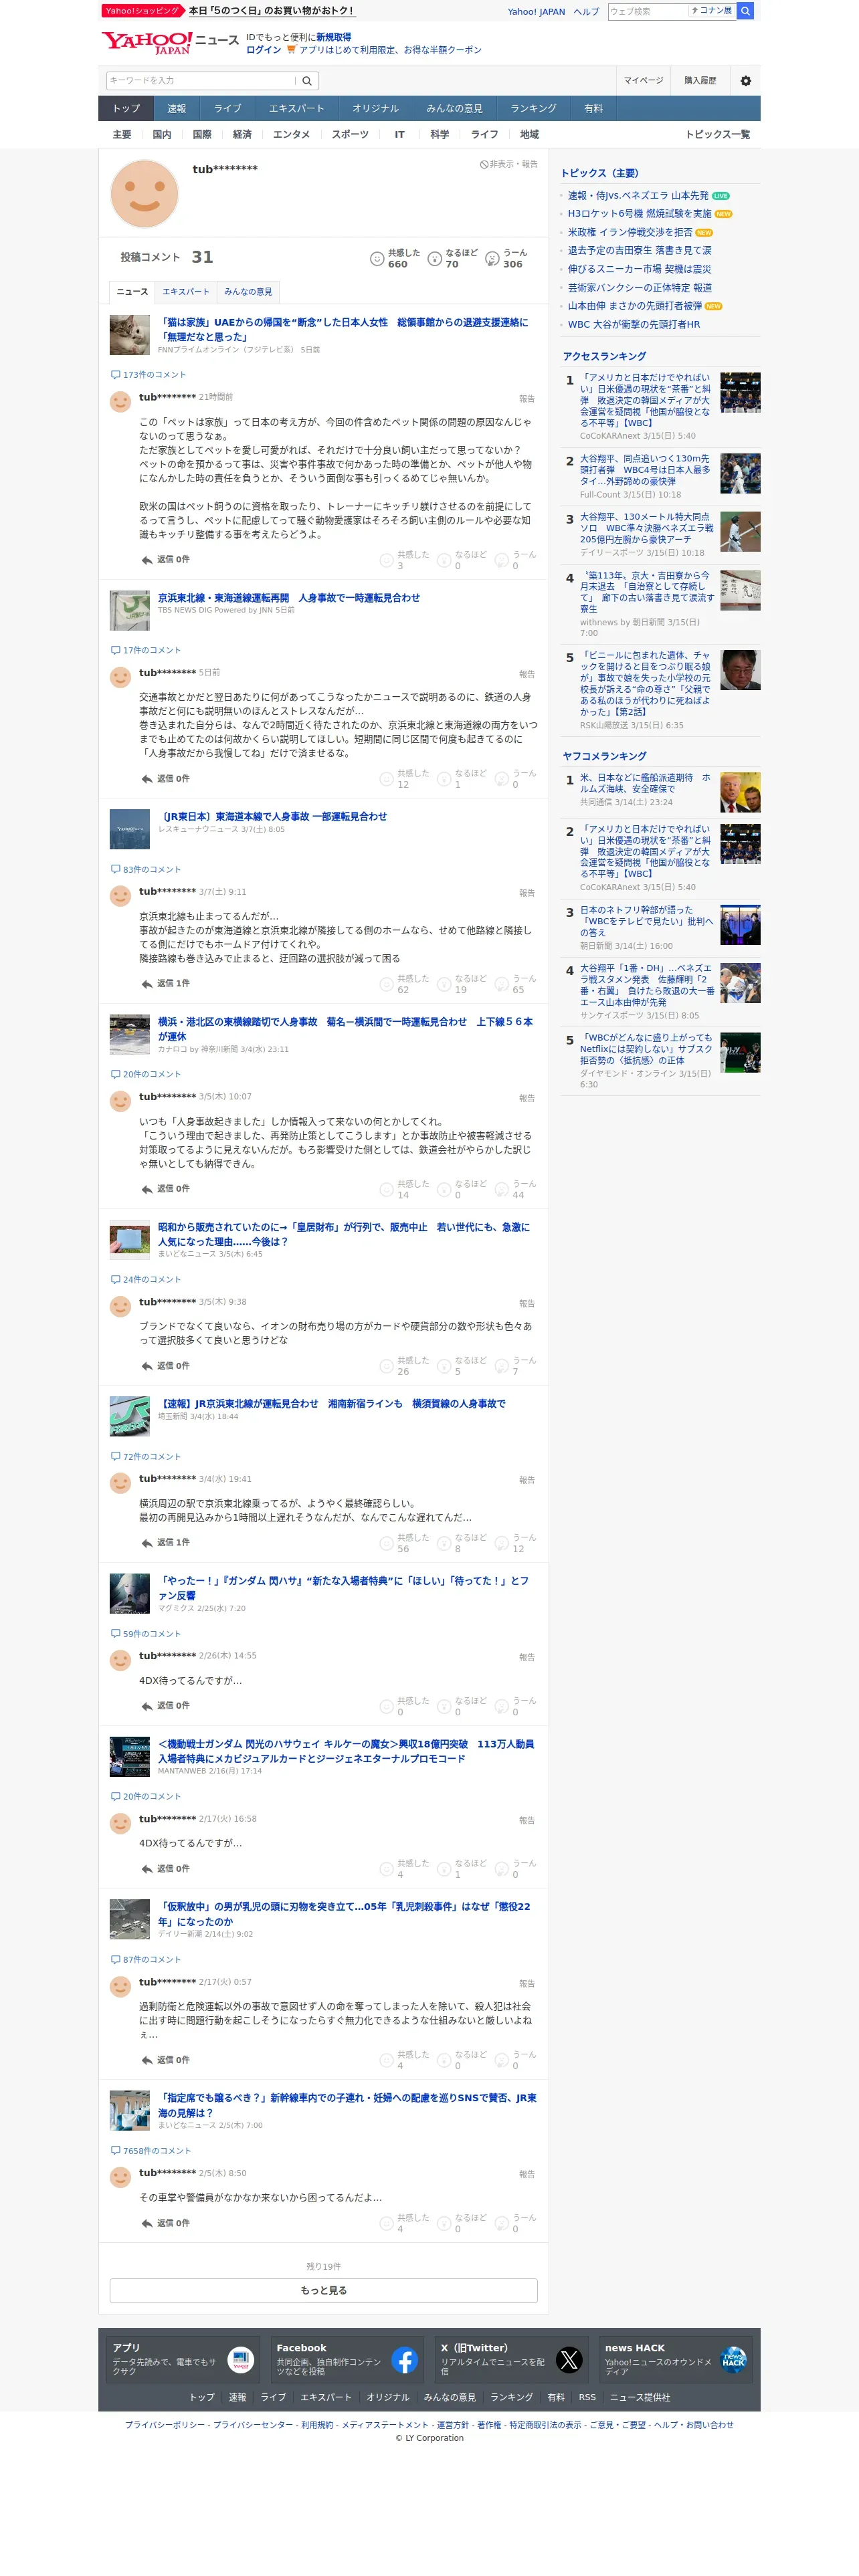
Task: Open the cat article thumbnail
Action: 130,335
